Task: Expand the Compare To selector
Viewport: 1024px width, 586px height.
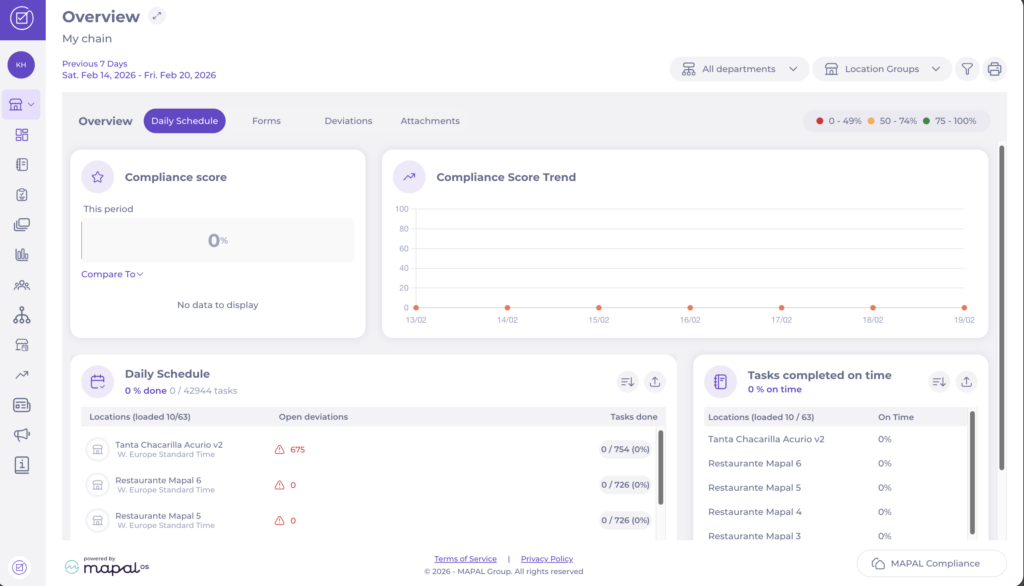Action: point(112,274)
